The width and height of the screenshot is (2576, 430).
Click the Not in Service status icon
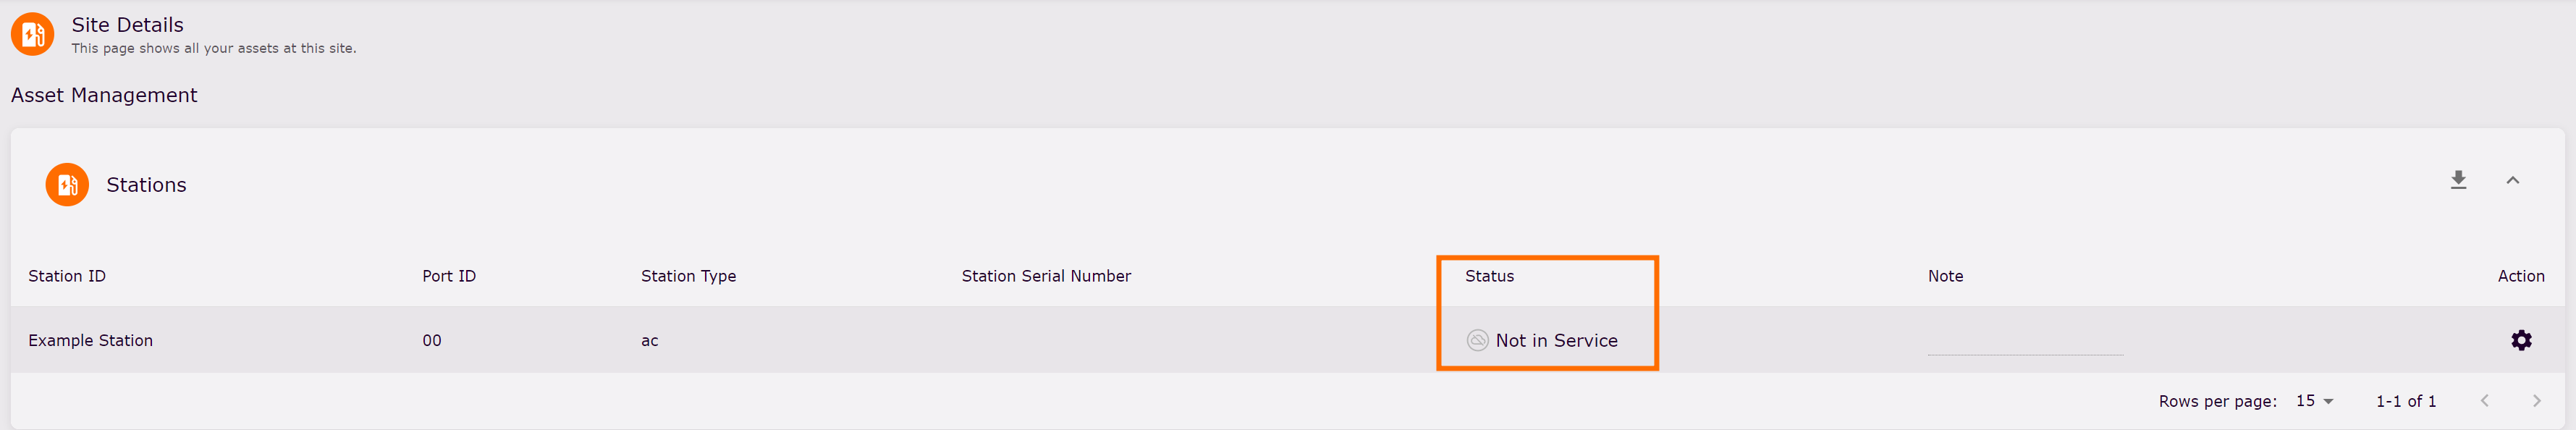(1477, 340)
